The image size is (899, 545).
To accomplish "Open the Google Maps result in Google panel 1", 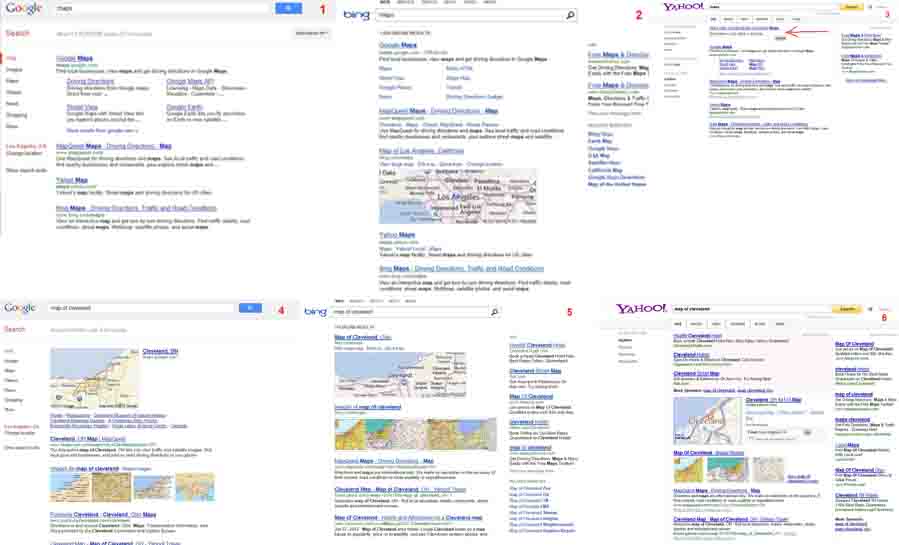I will tap(75, 58).
